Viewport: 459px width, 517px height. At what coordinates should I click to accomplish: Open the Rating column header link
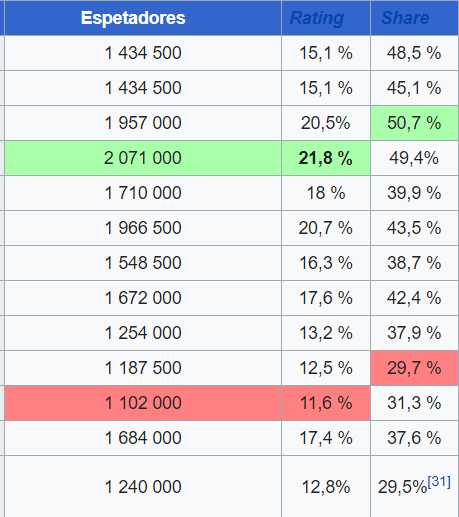[x=317, y=18]
